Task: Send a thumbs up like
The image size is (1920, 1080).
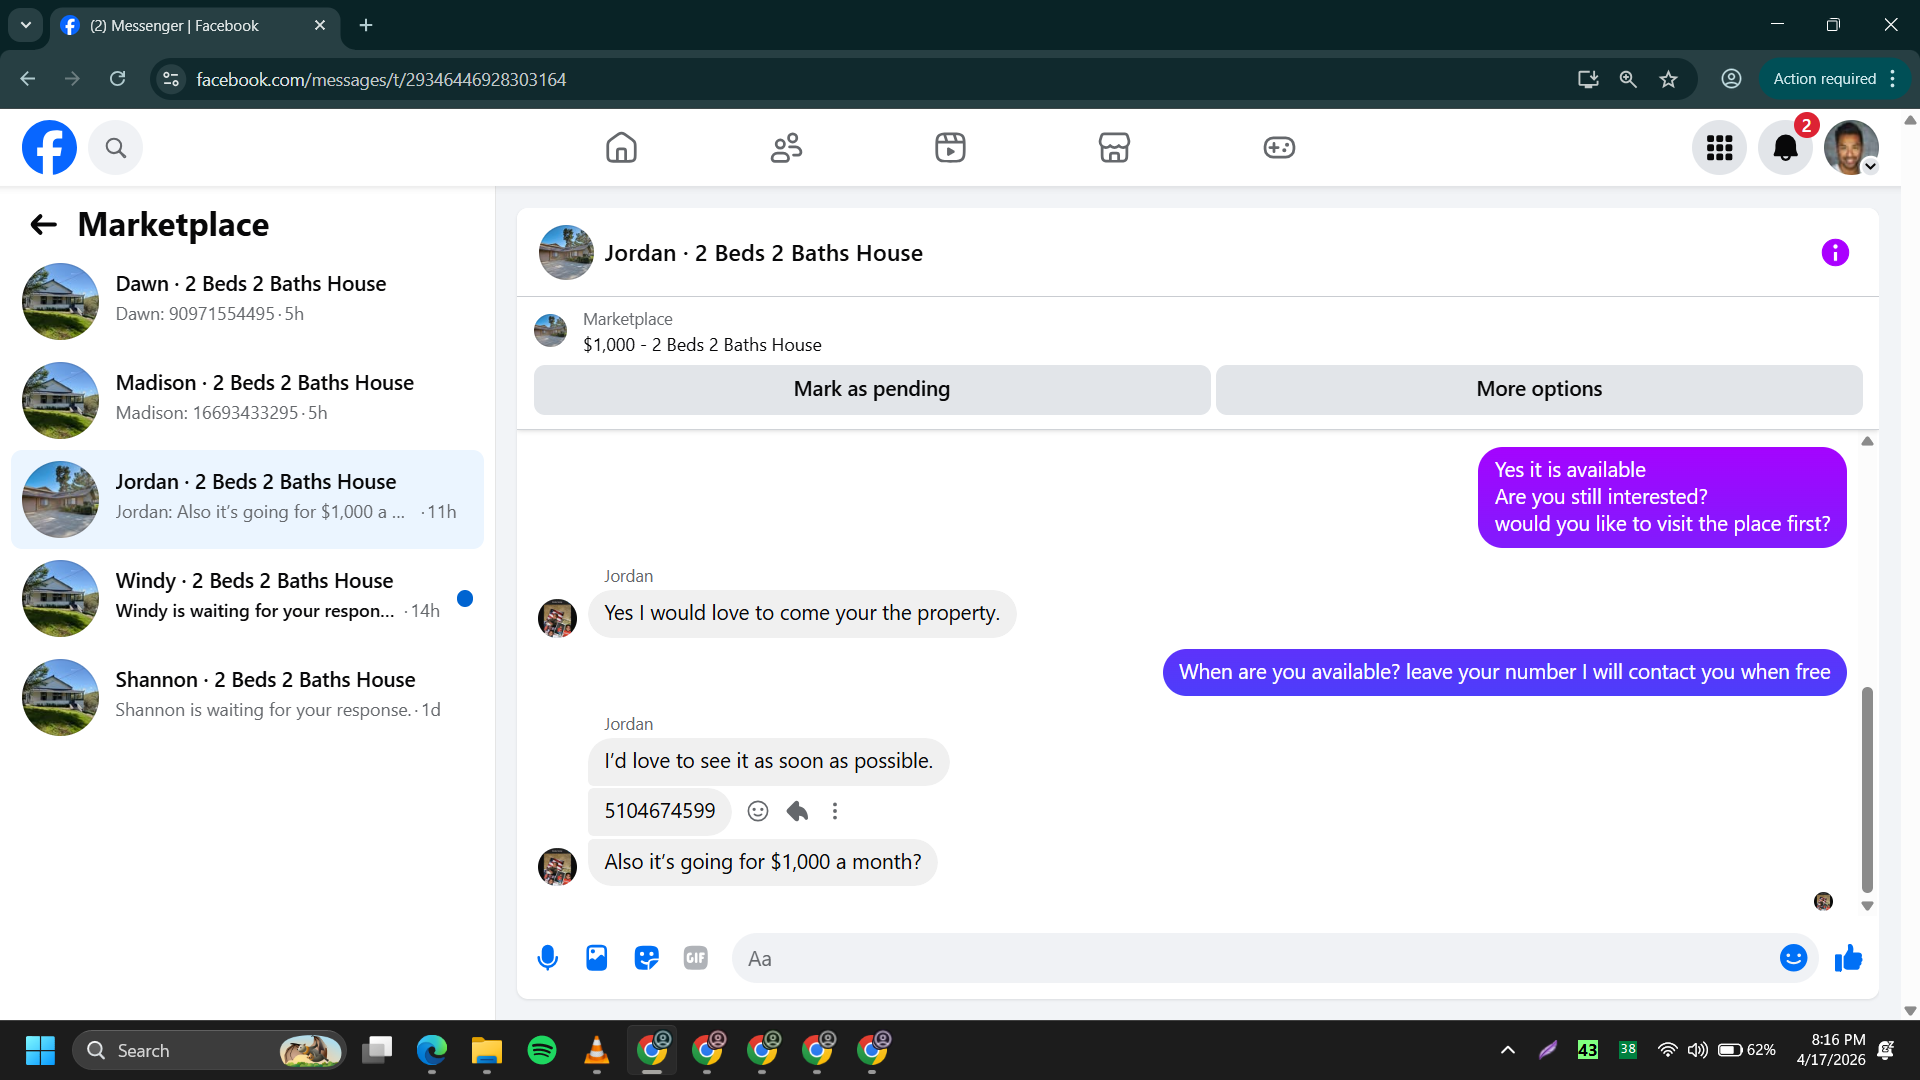Action: (x=1848, y=958)
